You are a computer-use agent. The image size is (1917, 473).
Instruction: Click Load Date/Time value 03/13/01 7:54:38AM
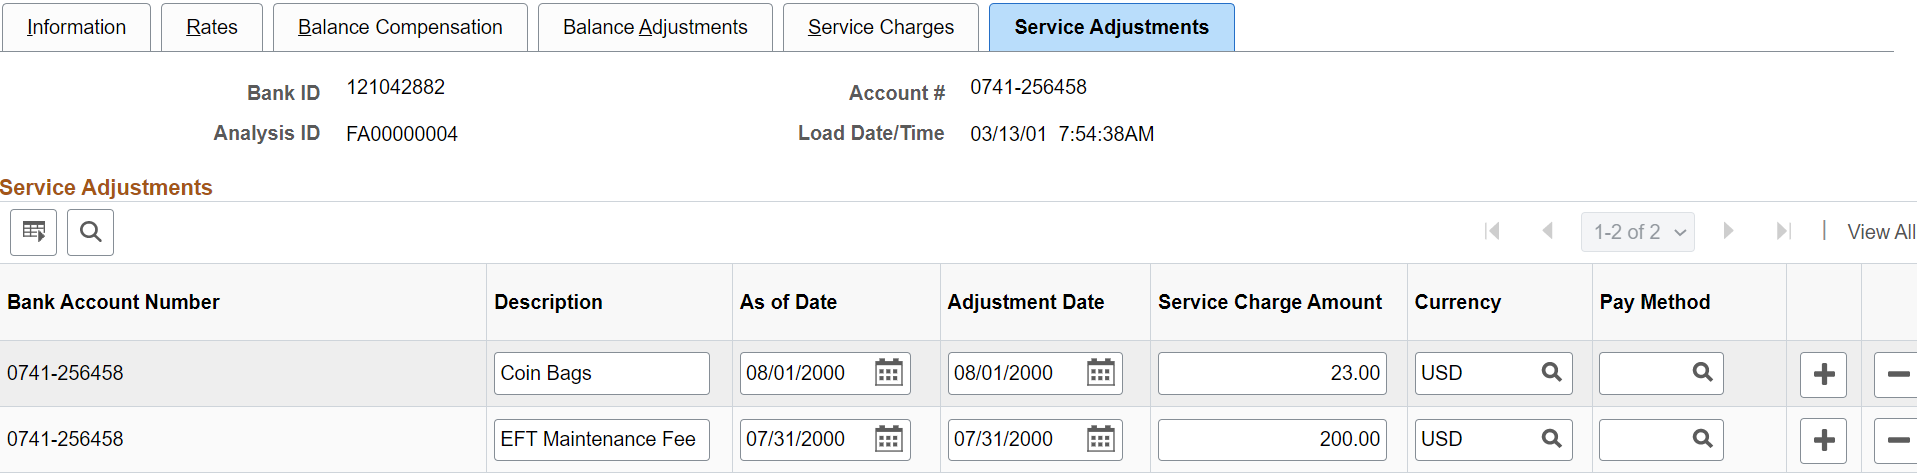pos(1062,134)
